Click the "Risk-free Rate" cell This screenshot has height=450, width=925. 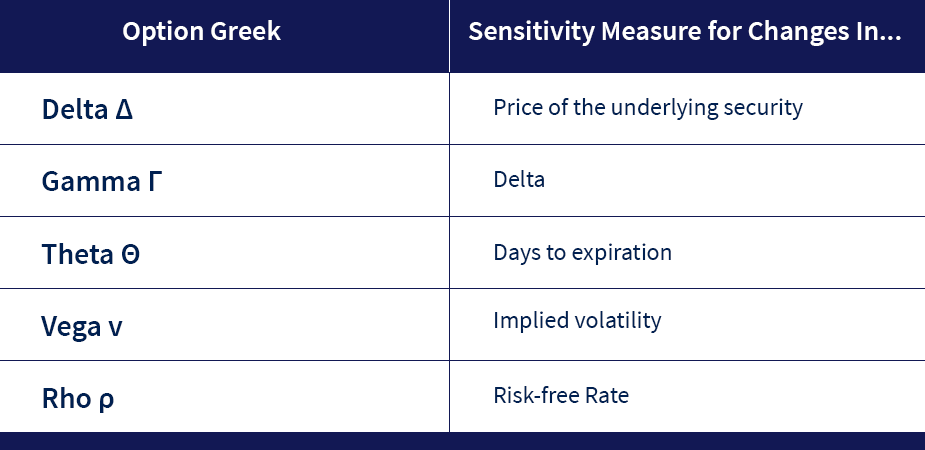tap(561, 395)
